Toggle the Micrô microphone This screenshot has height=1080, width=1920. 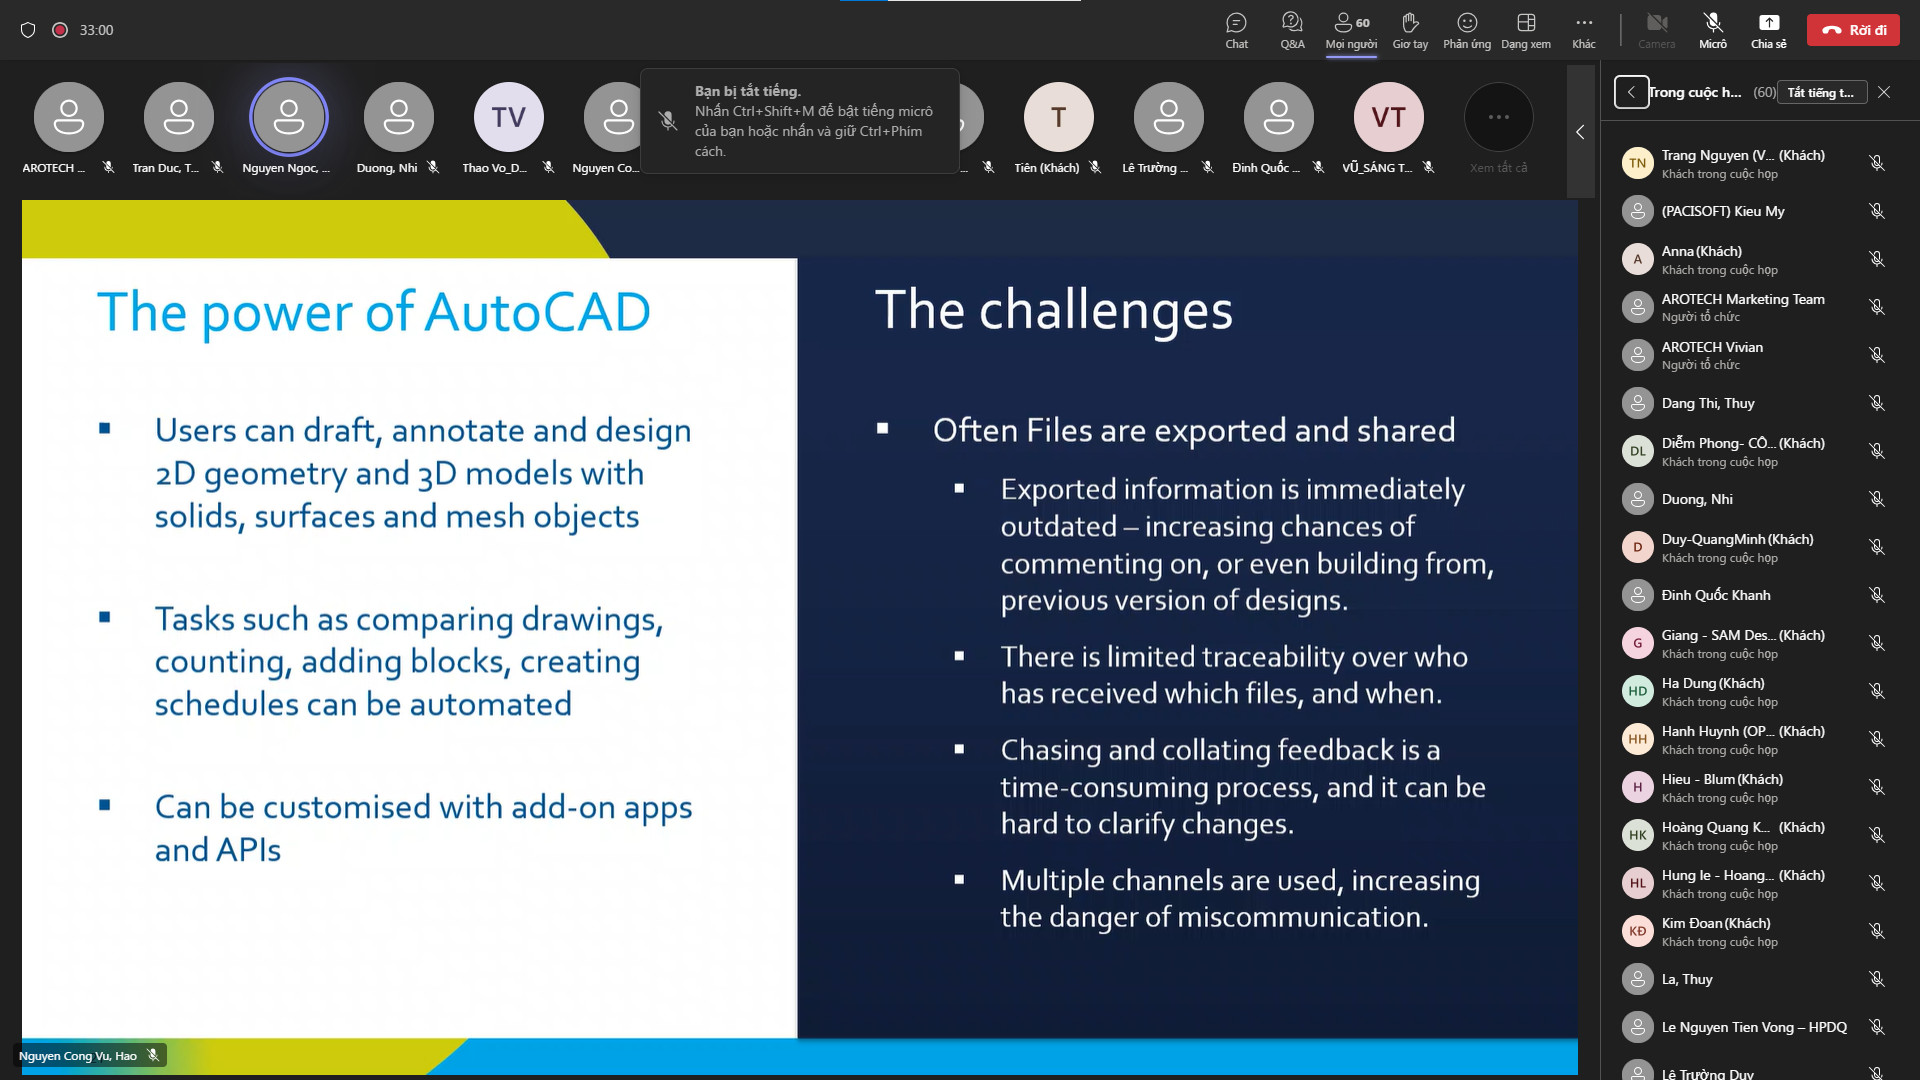(1713, 30)
